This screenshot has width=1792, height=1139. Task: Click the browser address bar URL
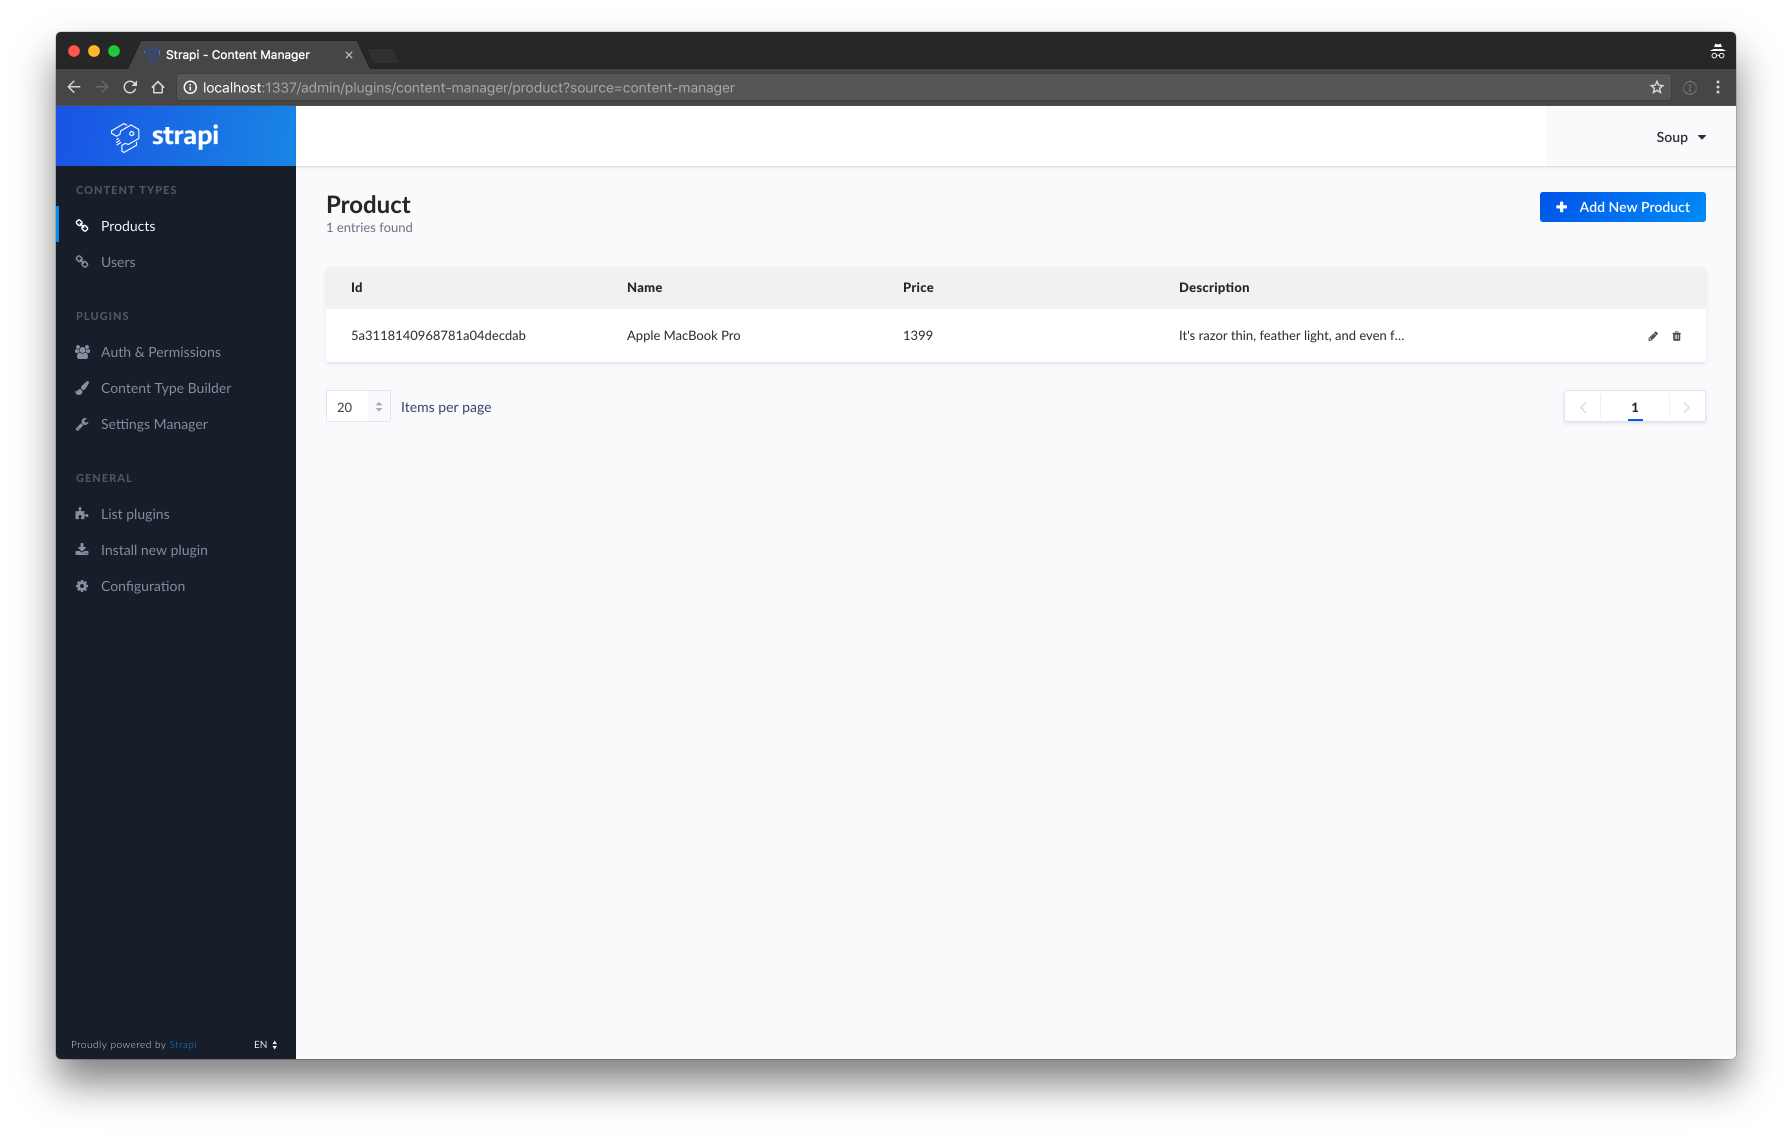point(468,88)
